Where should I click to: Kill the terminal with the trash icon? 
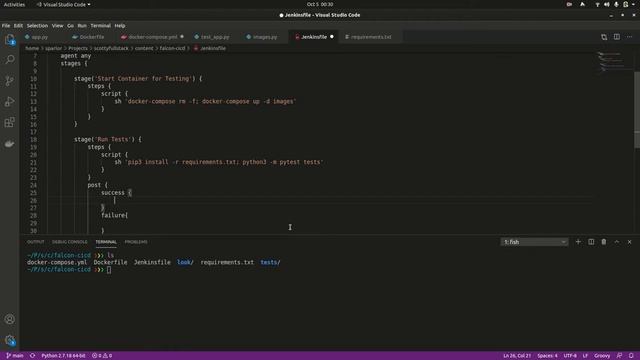[x=604, y=242]
